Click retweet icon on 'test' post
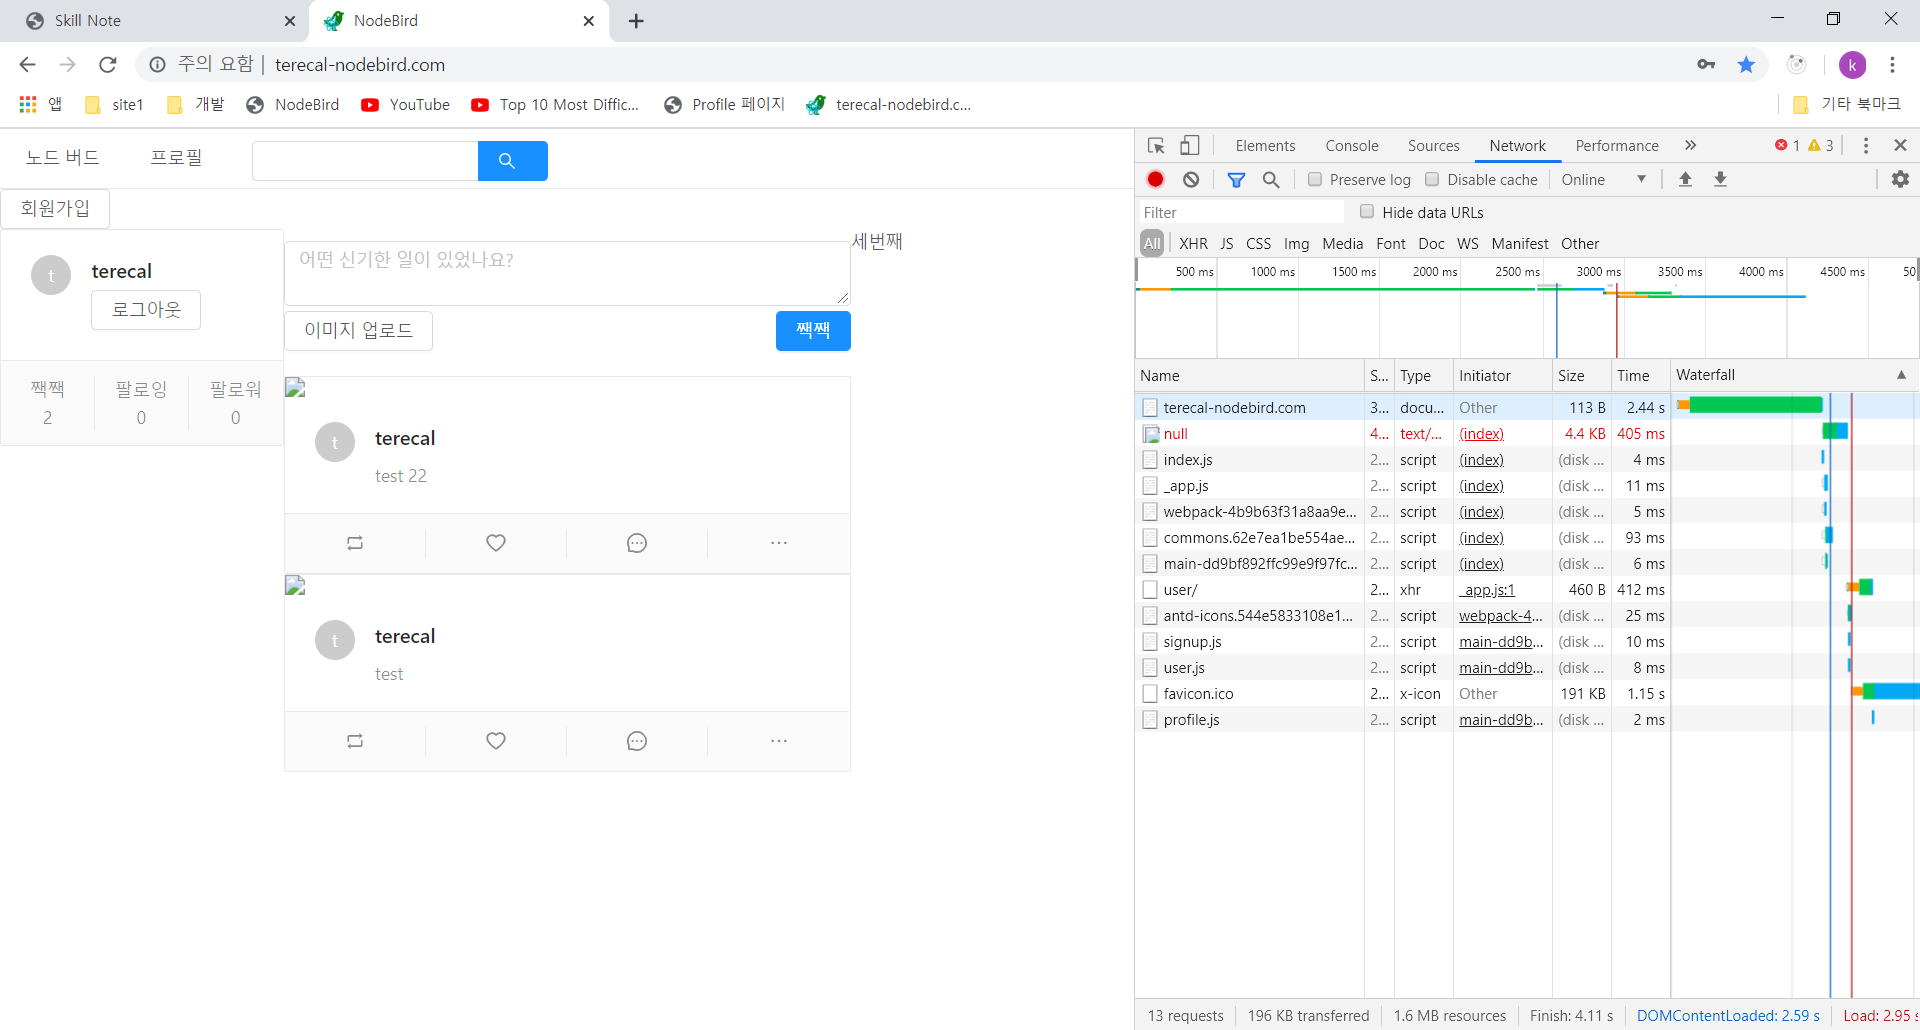Screen dimensions: 1920x1030 tap(355, 741)
